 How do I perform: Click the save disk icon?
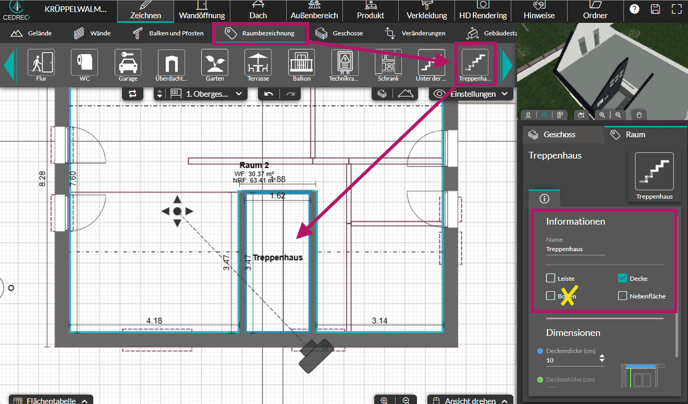655,9
